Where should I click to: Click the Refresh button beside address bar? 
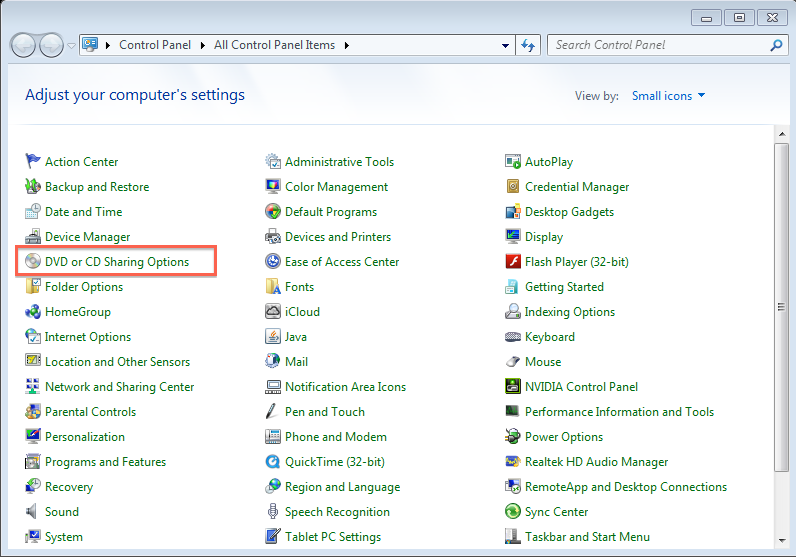point(528,45)
